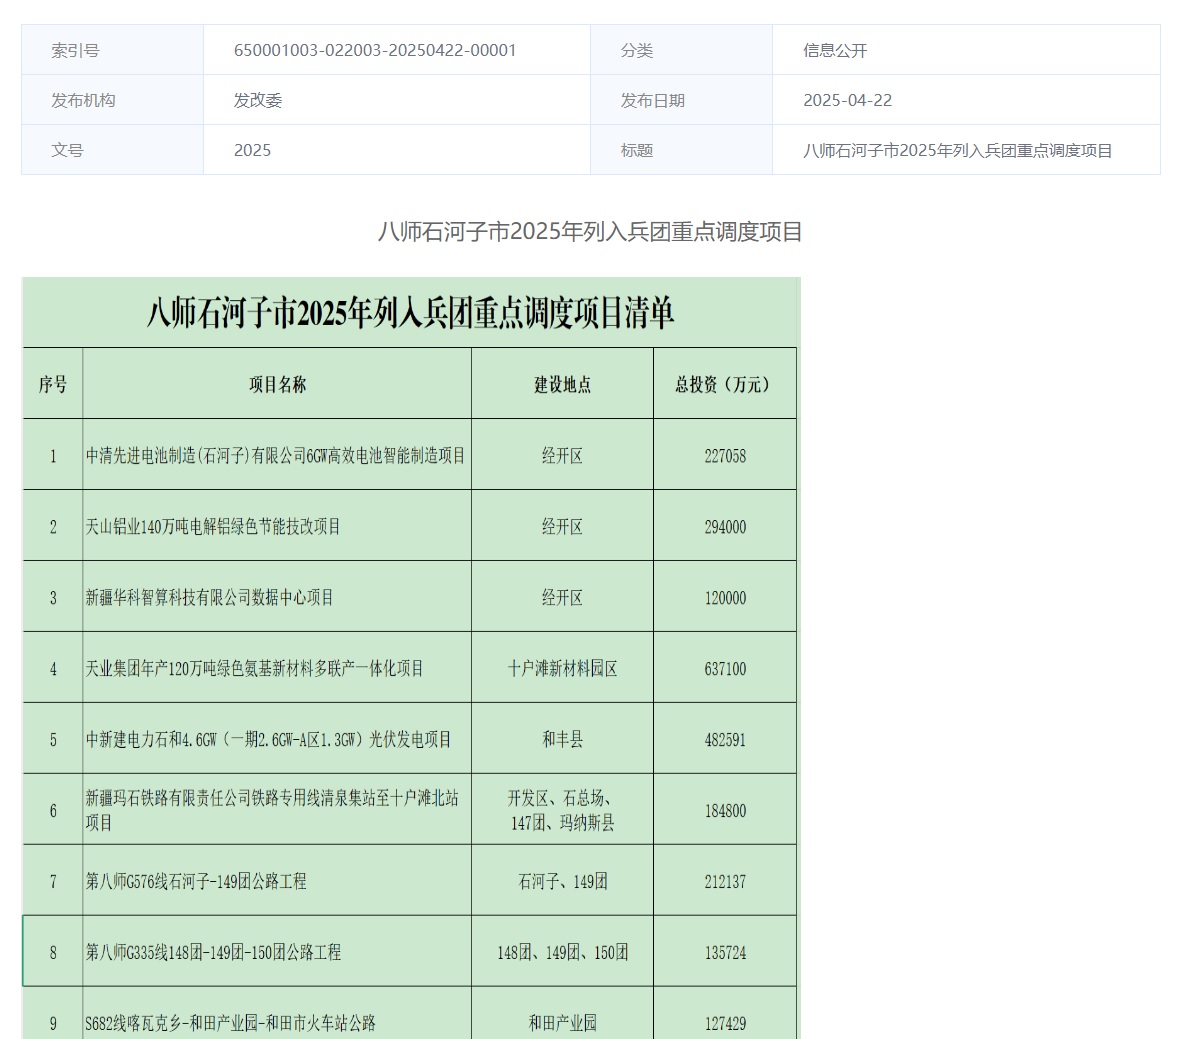1179x1039 pixels.
Task: Select project 新疆华科智算科技有限公司数据中心项目
Action: pyautogui.click(x=209, y=598)
